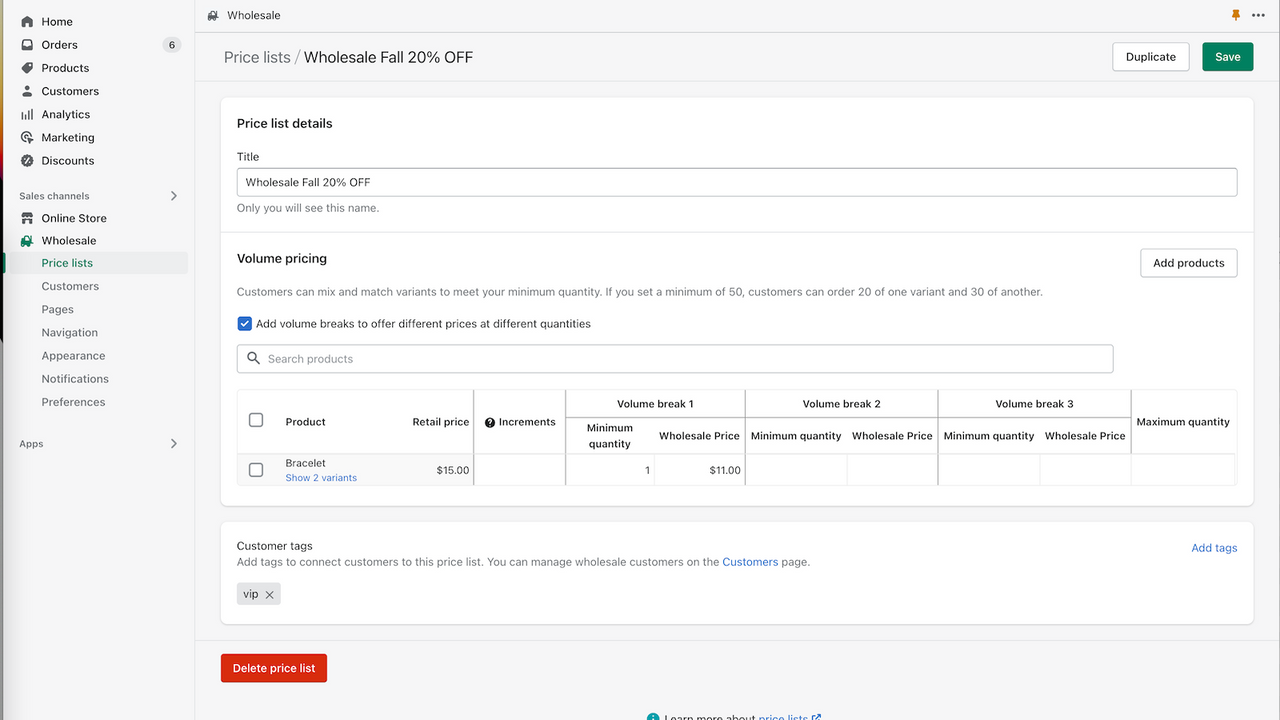Expand the Sales channels chevron
This screenshot has height=720, width=1280.
point(174,196)
